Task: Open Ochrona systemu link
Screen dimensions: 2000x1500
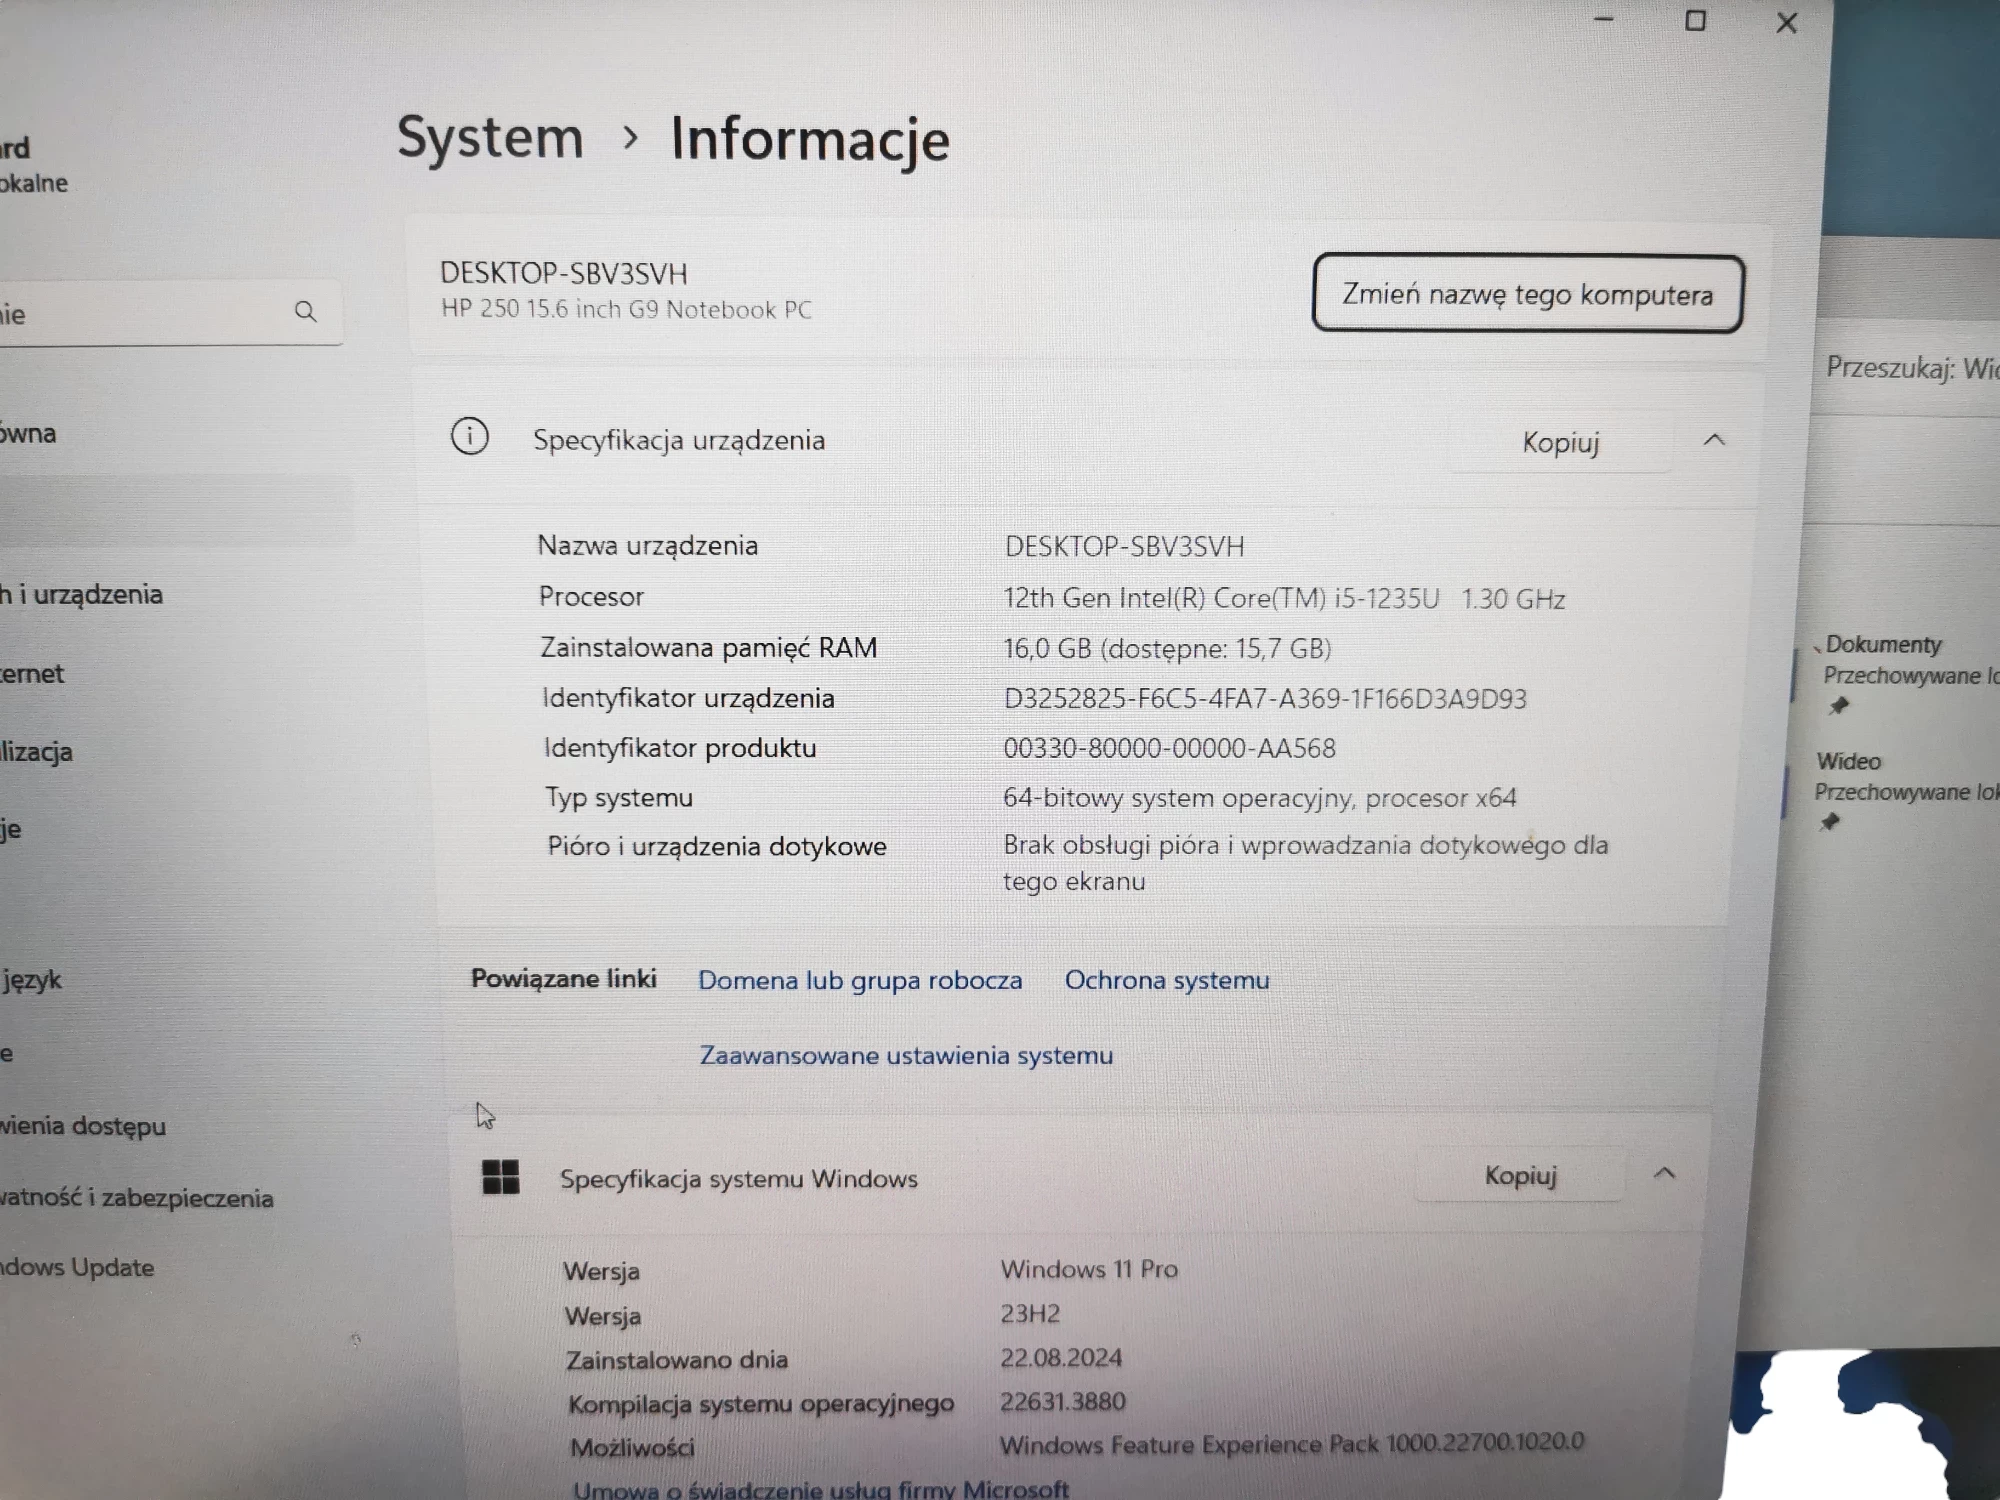Action: point(1167,980)
